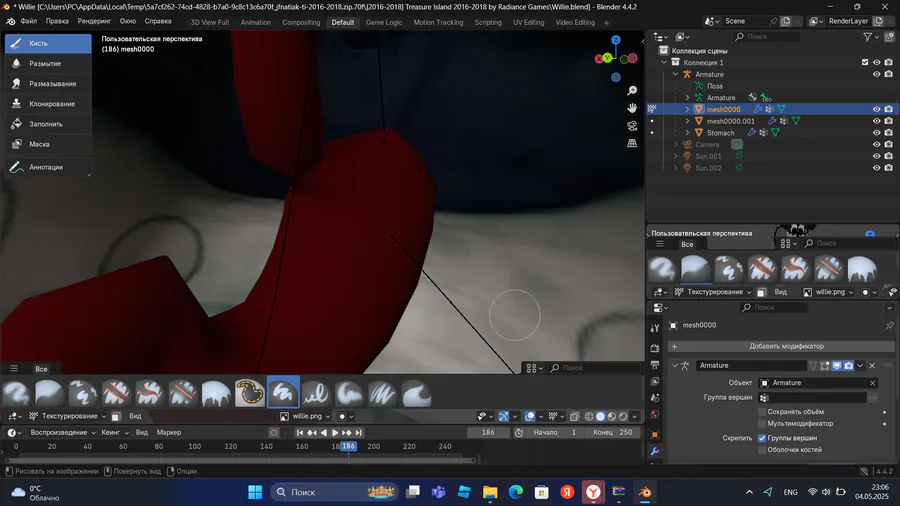Image resolution: width=900 pixels, height=506 pixels.
Task: Remove the Armature modifier
Action: [x=872, y=365]
